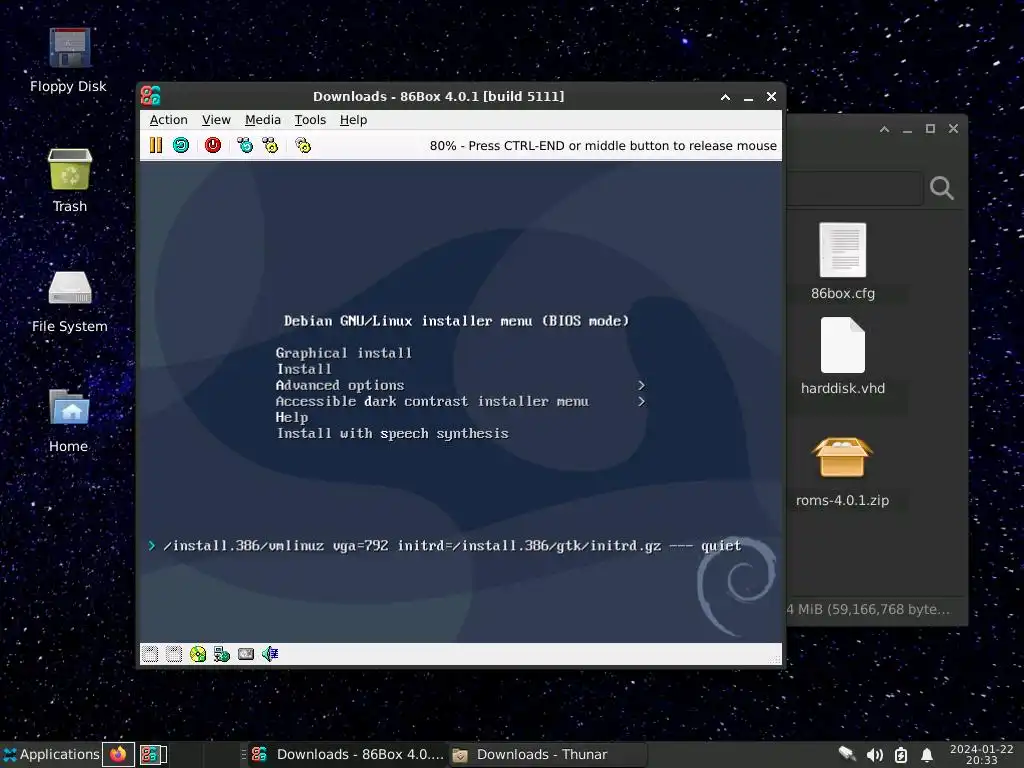The width and height of the screenshot is (1024, 768).
Task: Select Advanced options in the installer menu
Action: click(340, 385)
